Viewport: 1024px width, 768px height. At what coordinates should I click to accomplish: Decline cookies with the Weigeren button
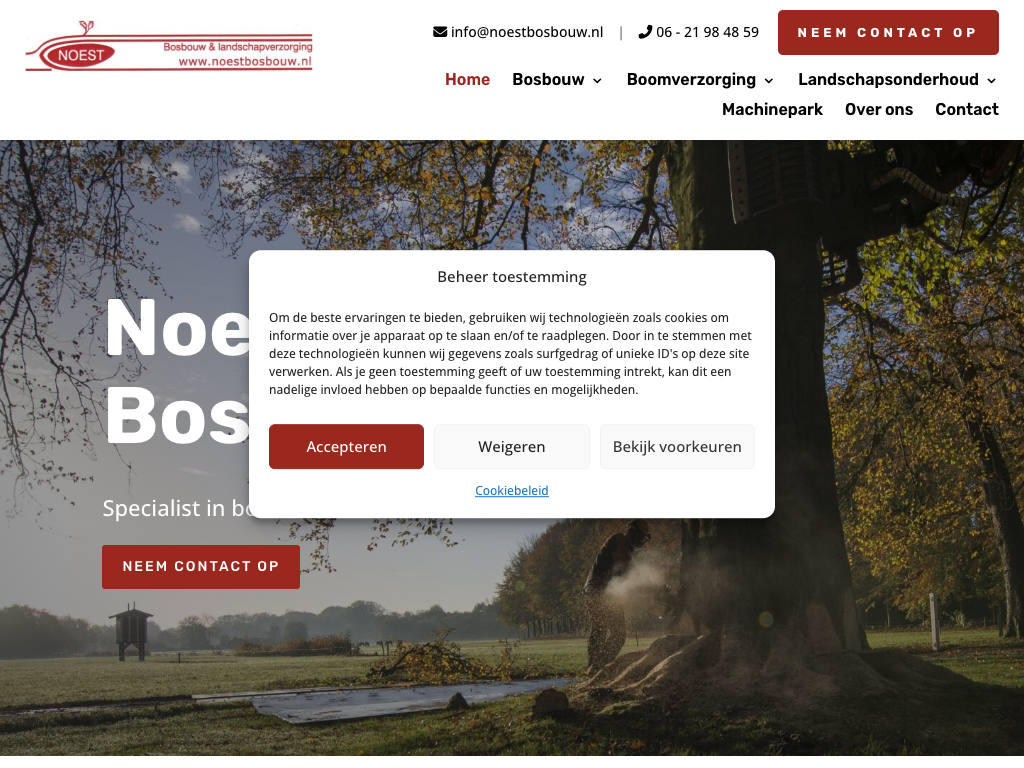click(511, 447)
